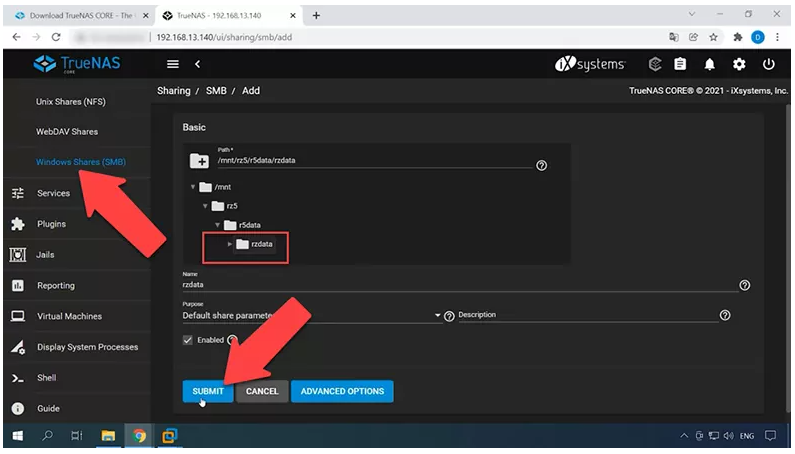Open WebDAV Shares in the sidebar
Viewport: 795px width, 454px height.
(67, 131)
